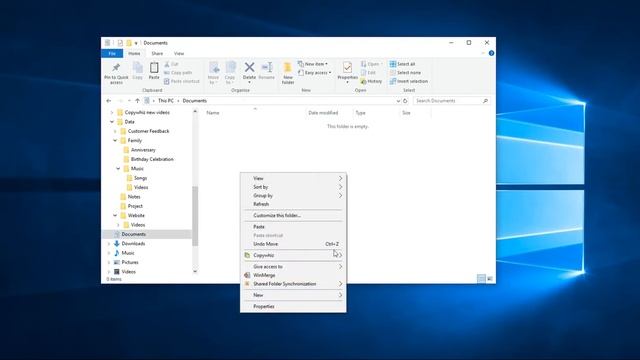The image size is (640, 360).
Task: Click Select all in the ribbon
Action: click(402, 64)
